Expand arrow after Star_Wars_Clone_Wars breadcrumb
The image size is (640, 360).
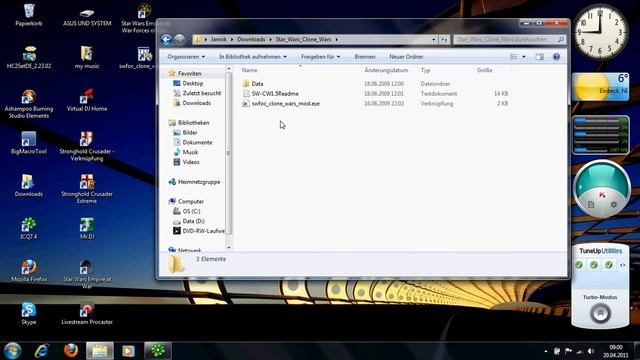(x=337, y=40)
